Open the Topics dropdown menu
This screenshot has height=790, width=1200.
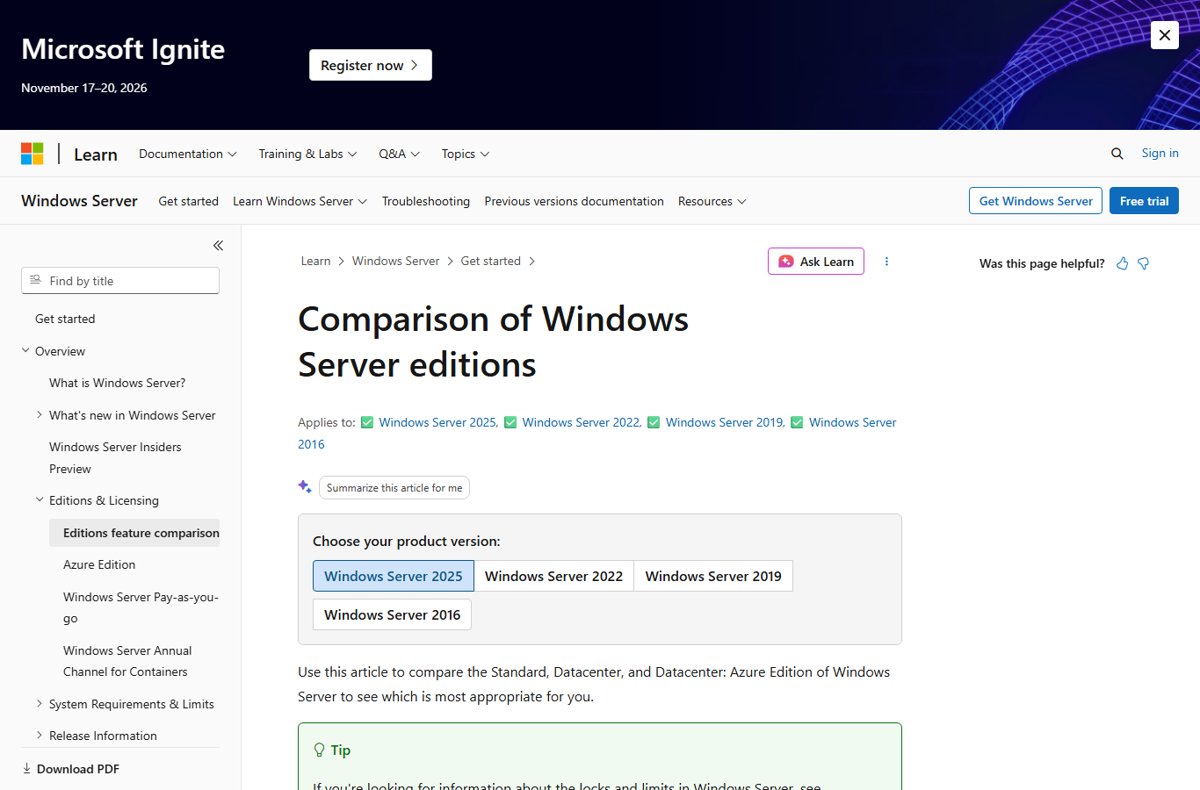pos(465,154)
